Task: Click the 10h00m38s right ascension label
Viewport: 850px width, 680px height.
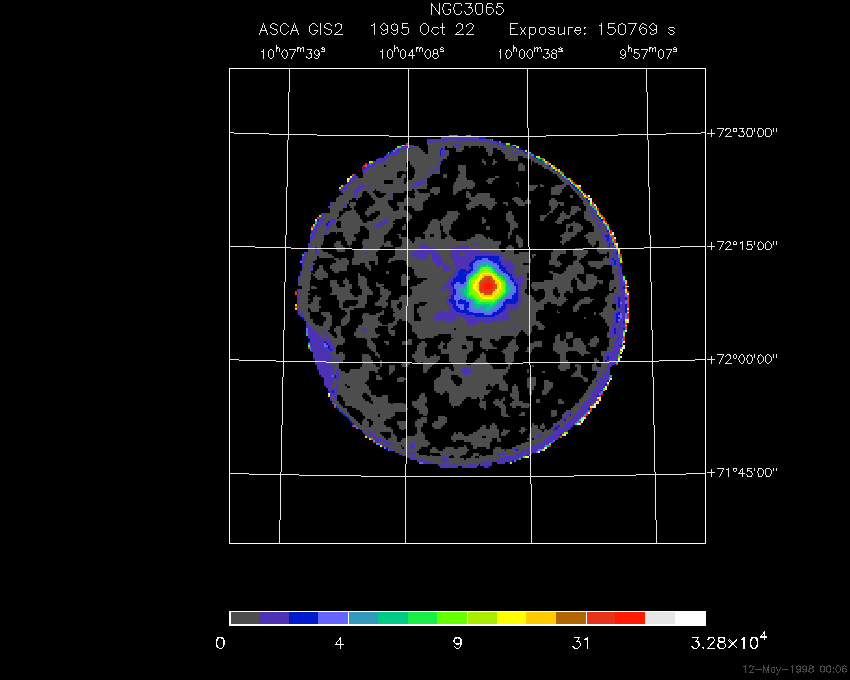Action: tap(530, 53)
